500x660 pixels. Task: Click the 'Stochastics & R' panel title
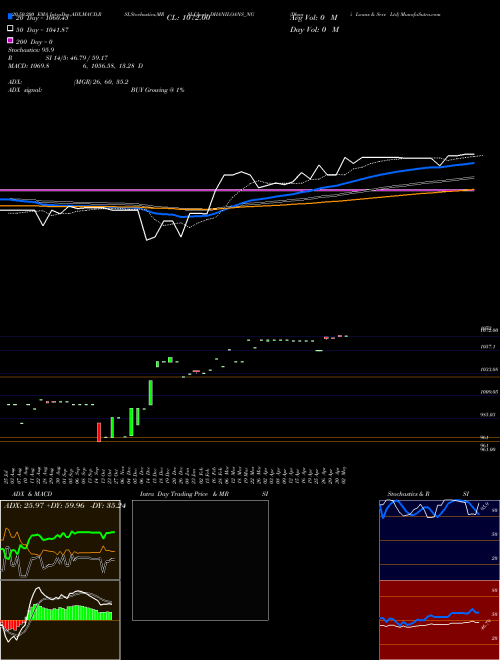point(409,494)
